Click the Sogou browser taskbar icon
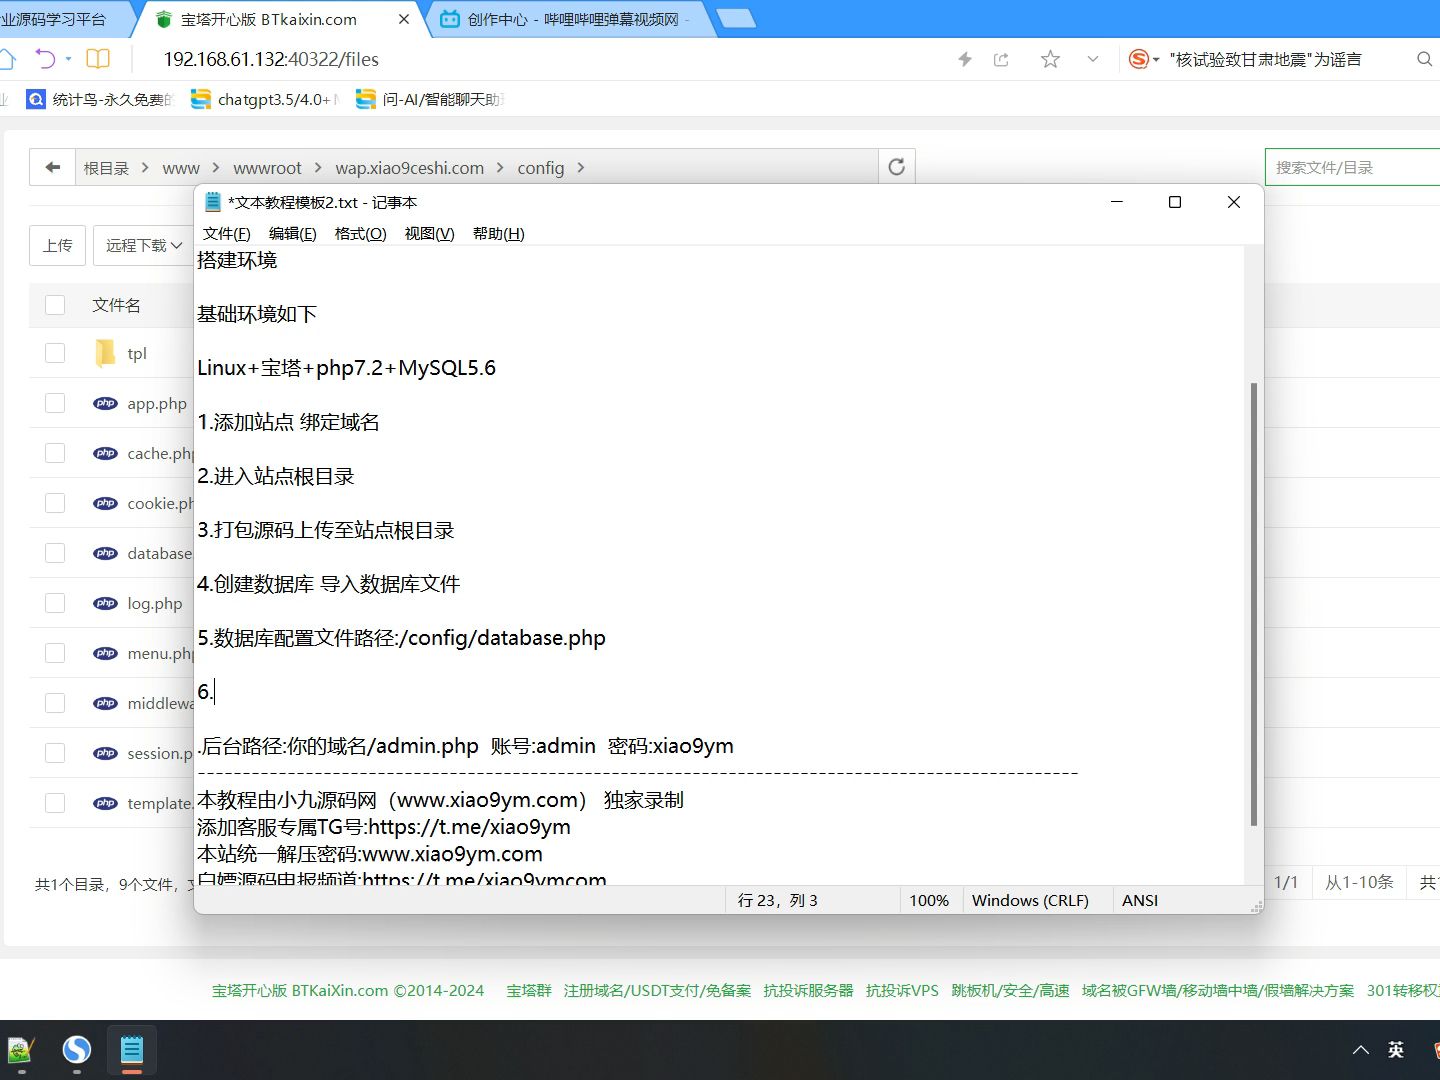Screen dimensions: 1440x1080 [x=77, y=1050]
